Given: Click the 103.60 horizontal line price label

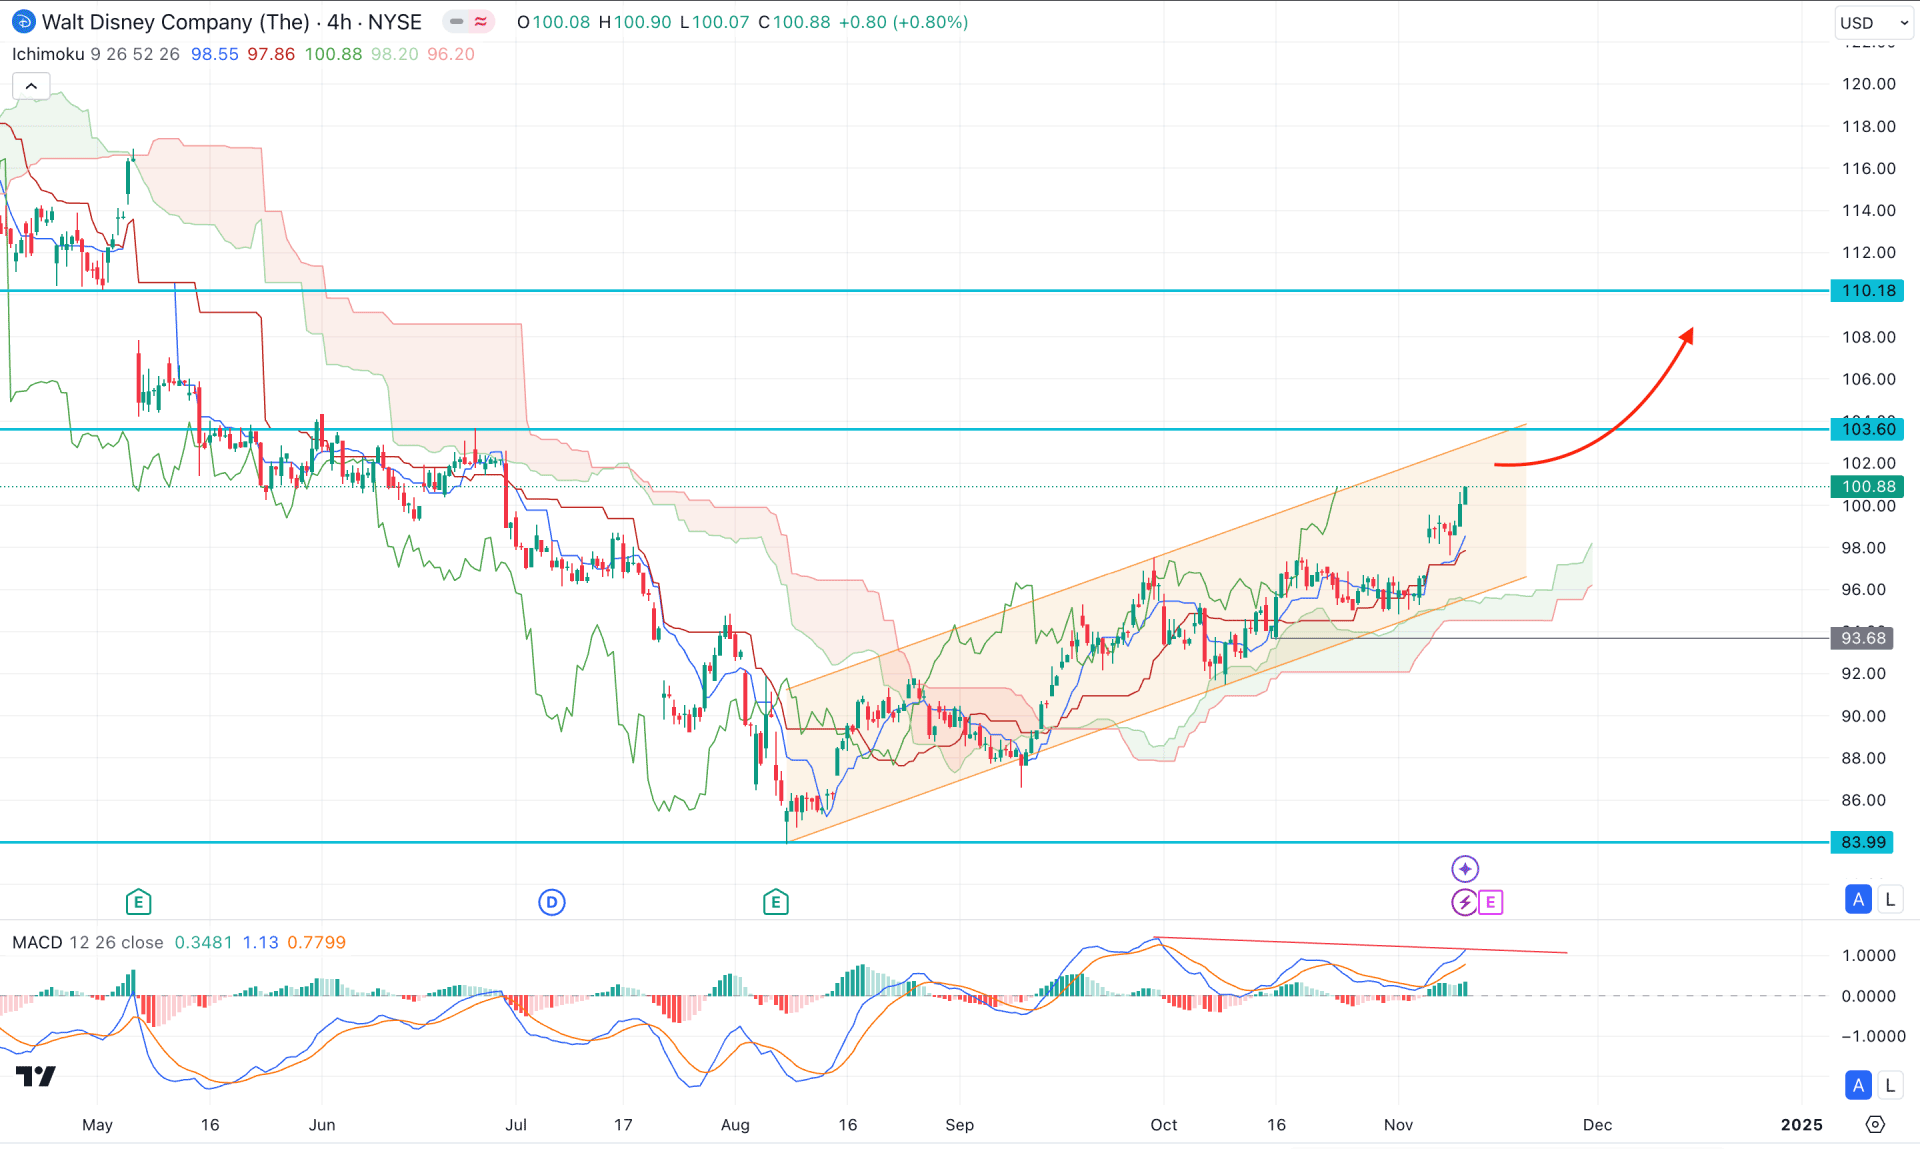Looking at the screenshot, I should pyautogui.click(x=1868, y=429).
